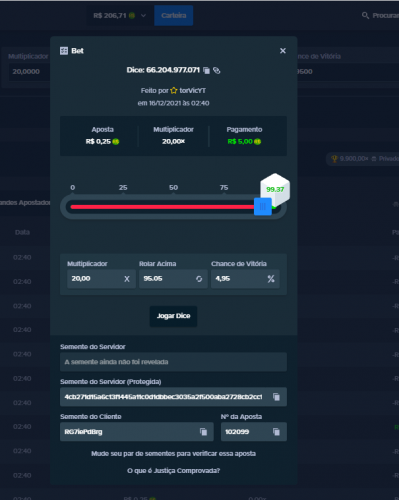This screenshot has width=399, height=500.
Task: Click the Rolar Acima 95.05 field
Action: [173, 279]
